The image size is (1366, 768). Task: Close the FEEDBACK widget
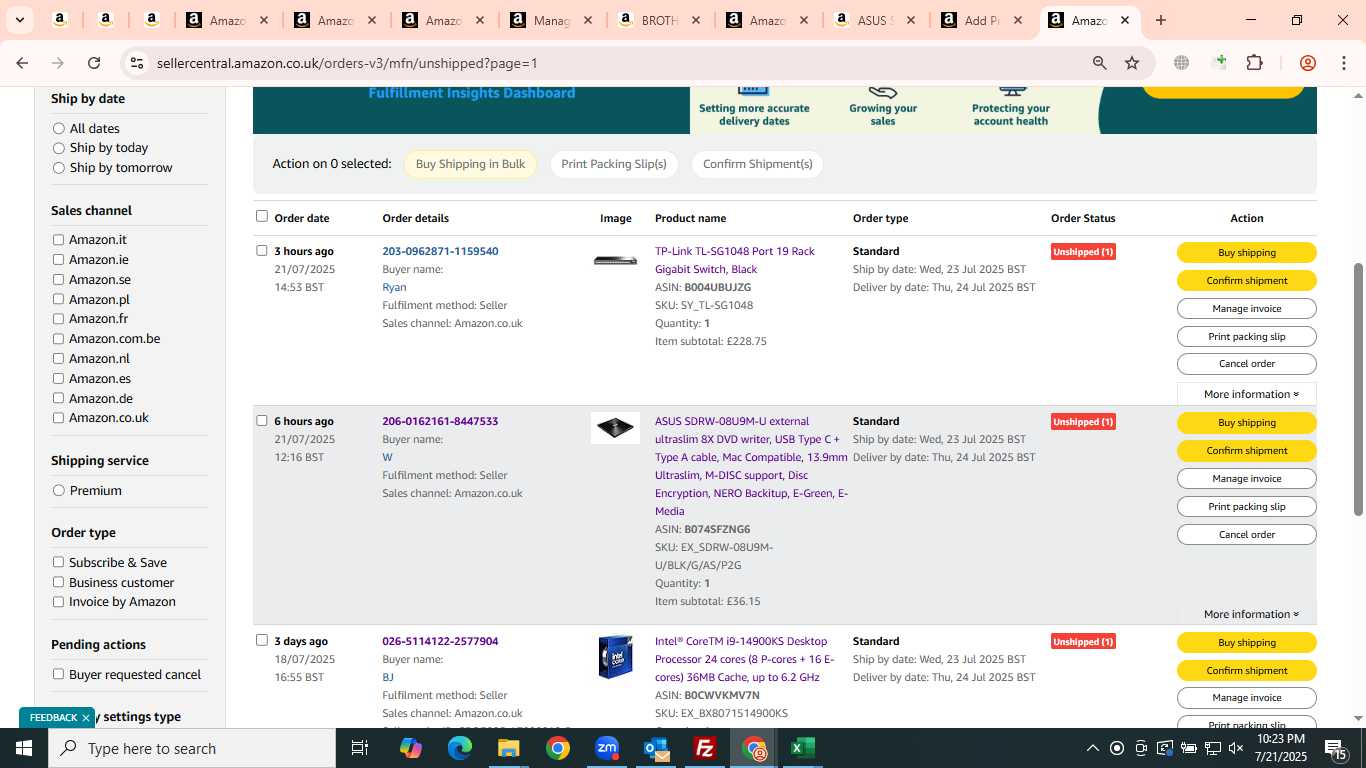point(86,718)
